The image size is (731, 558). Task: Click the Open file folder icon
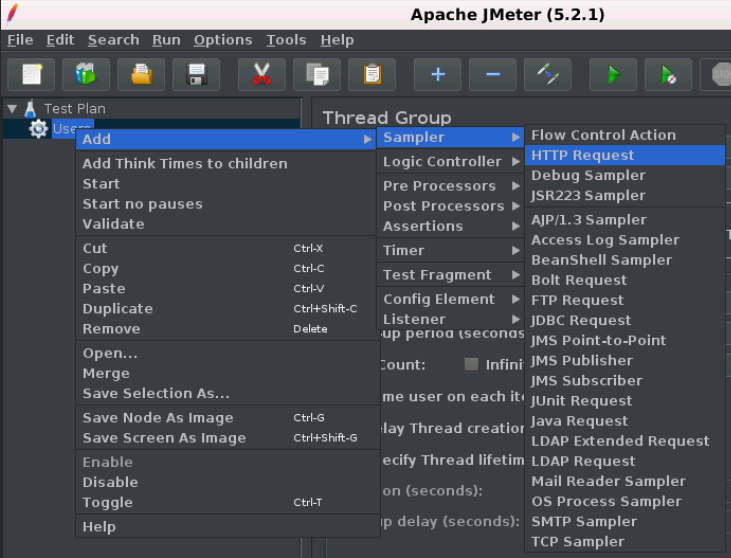tap(141, 74)
